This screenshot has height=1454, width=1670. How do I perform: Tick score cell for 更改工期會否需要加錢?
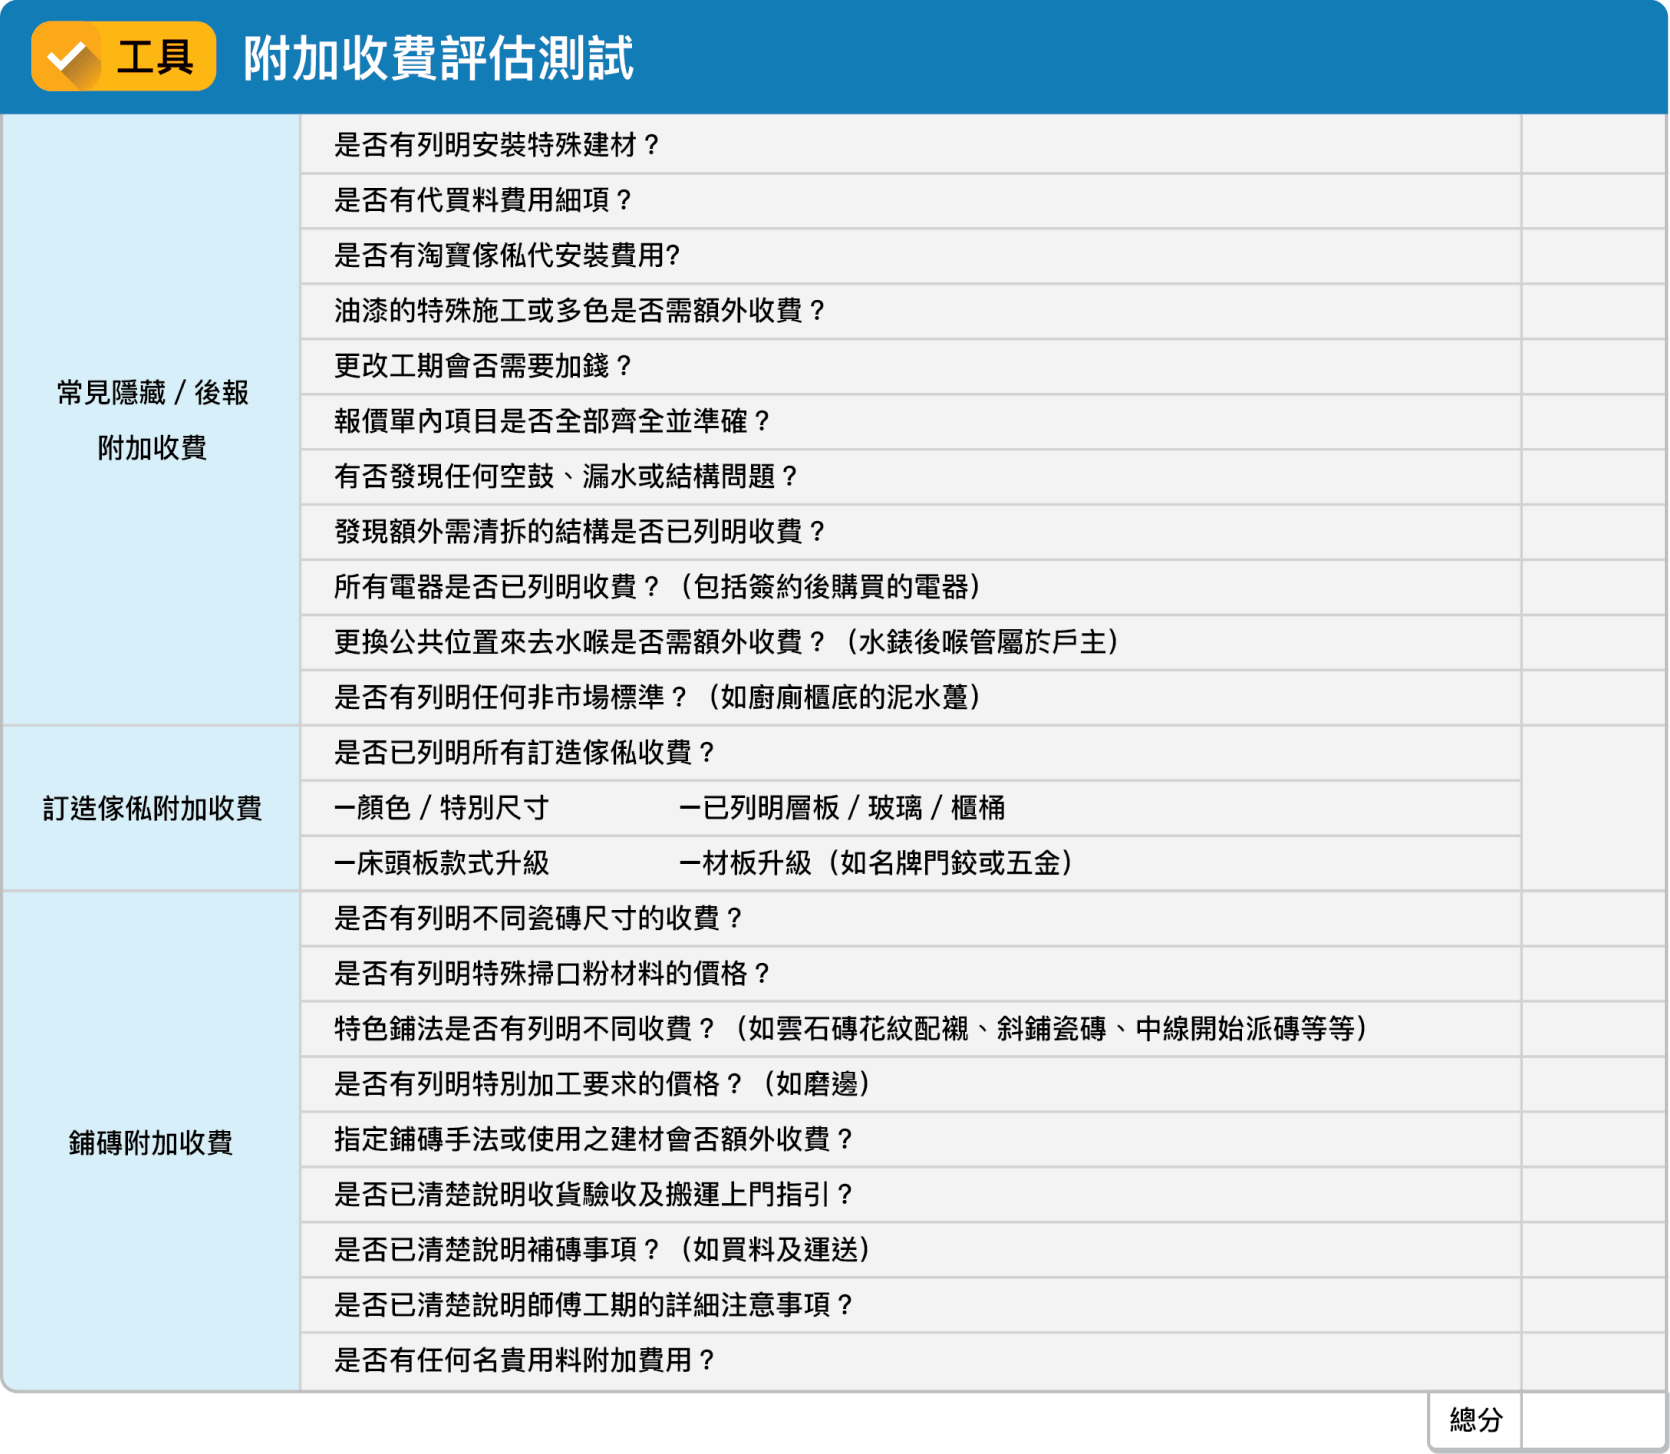[1594, 366]
